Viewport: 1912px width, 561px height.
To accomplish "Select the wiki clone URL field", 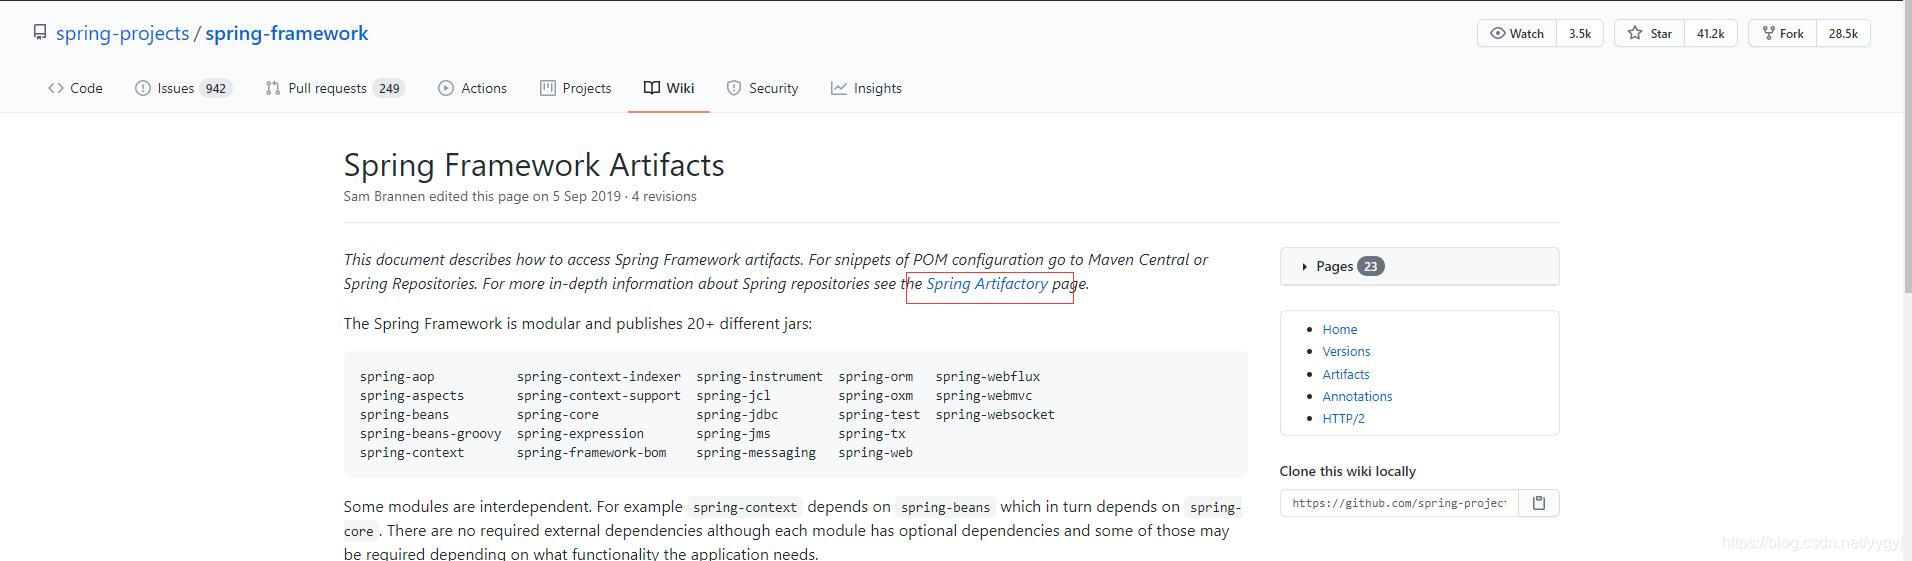I will coord(1399,503).
